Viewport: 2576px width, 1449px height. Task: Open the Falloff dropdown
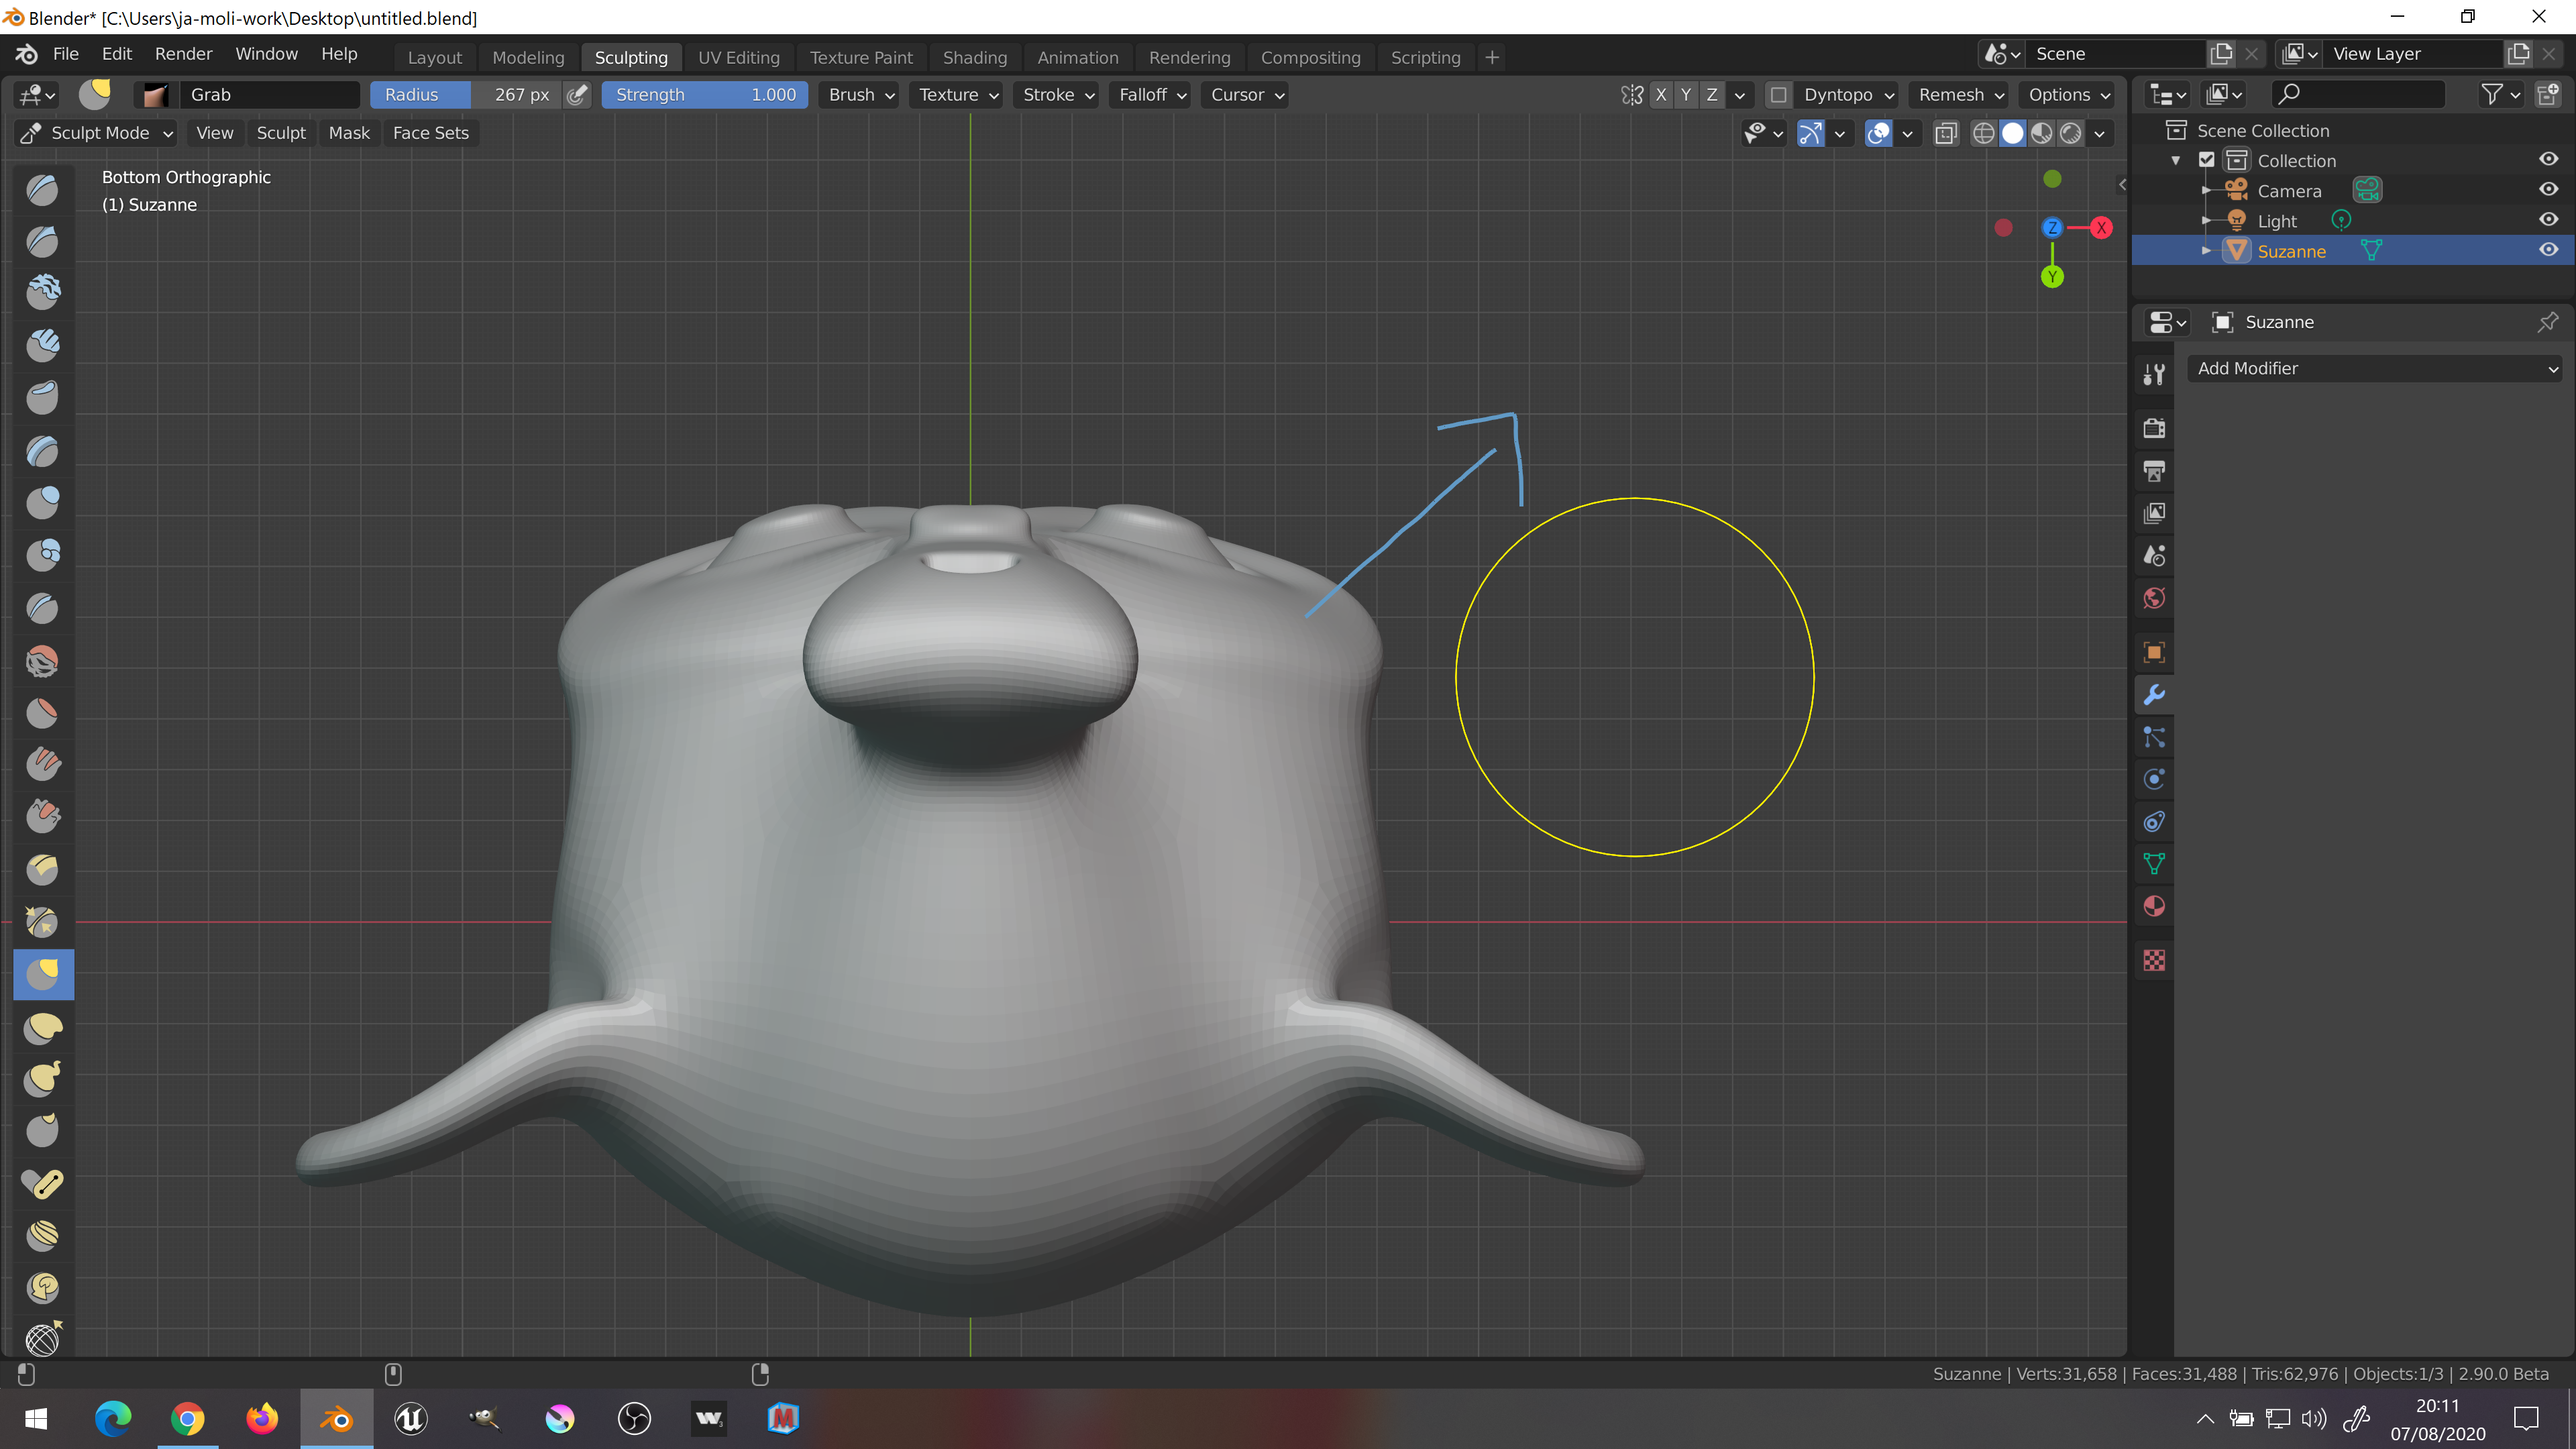(1151, 95)
